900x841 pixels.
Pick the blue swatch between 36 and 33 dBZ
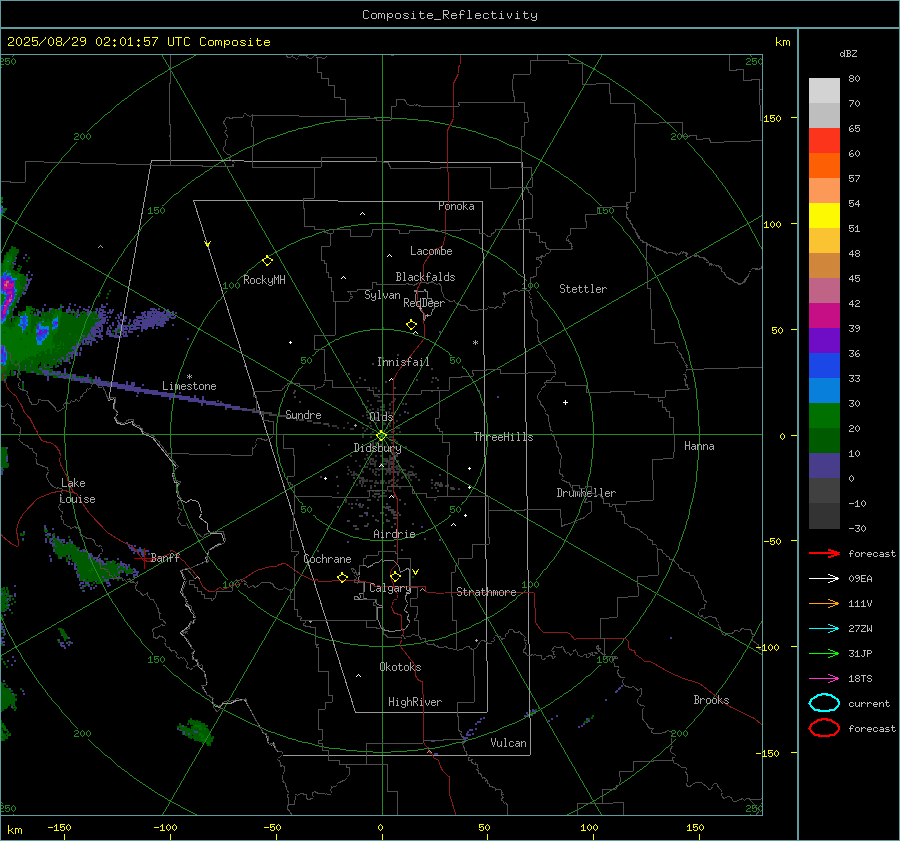pos(824,366)
